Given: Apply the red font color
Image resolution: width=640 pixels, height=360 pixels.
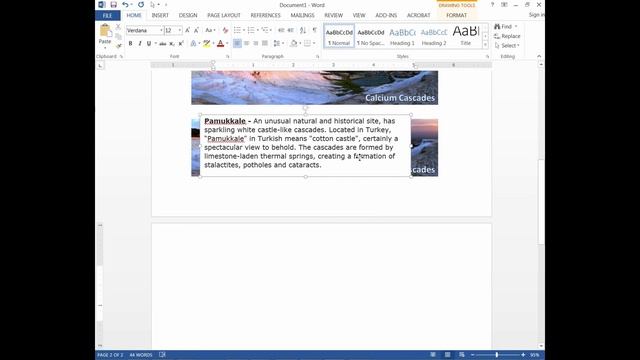Looking at the screenshot, I should pos(220,44).
